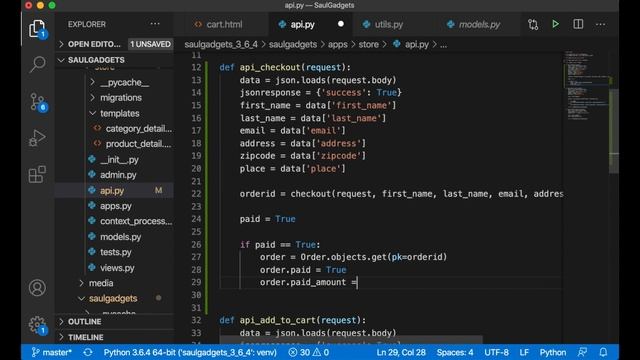640x360 pixels.
Task: Click the master branch indicator
Action: [51, 352]
